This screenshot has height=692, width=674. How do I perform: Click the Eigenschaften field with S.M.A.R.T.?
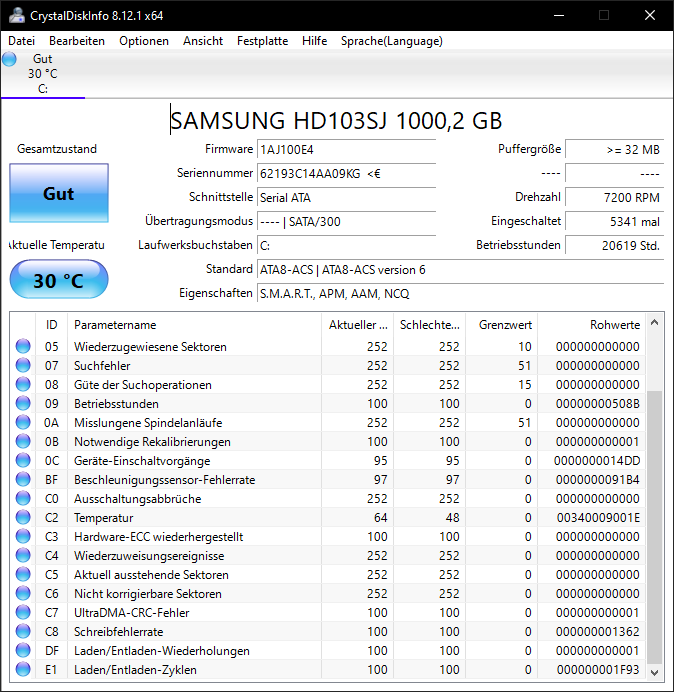460,293
